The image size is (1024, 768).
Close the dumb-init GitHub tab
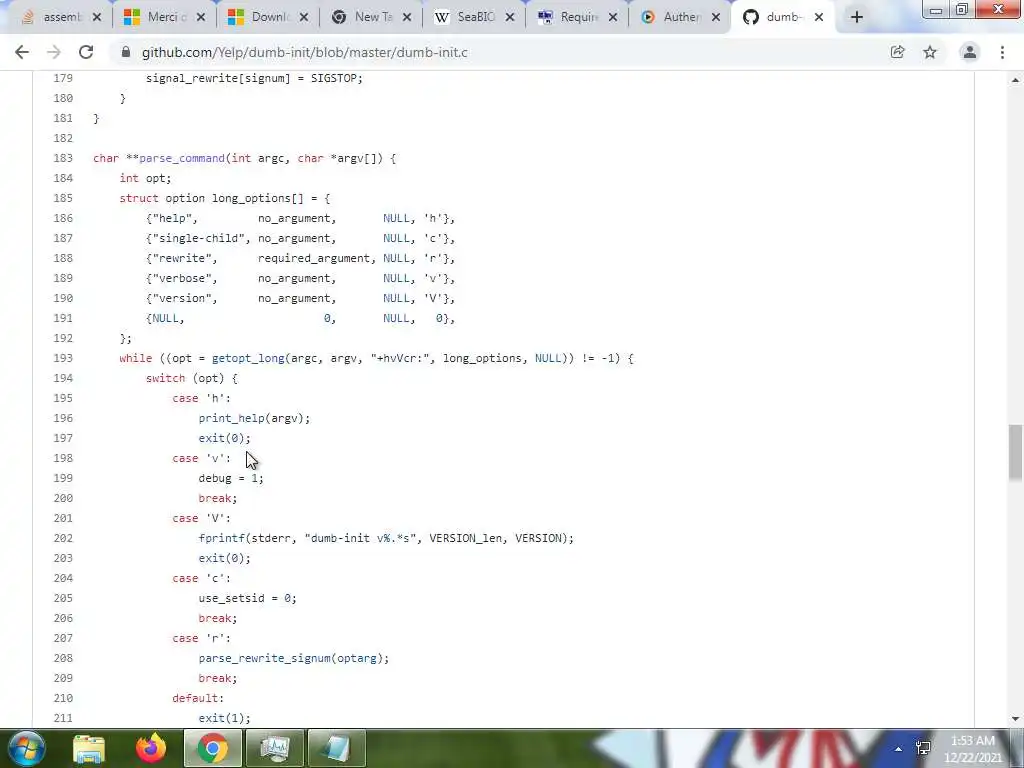[x=819, y=17]
